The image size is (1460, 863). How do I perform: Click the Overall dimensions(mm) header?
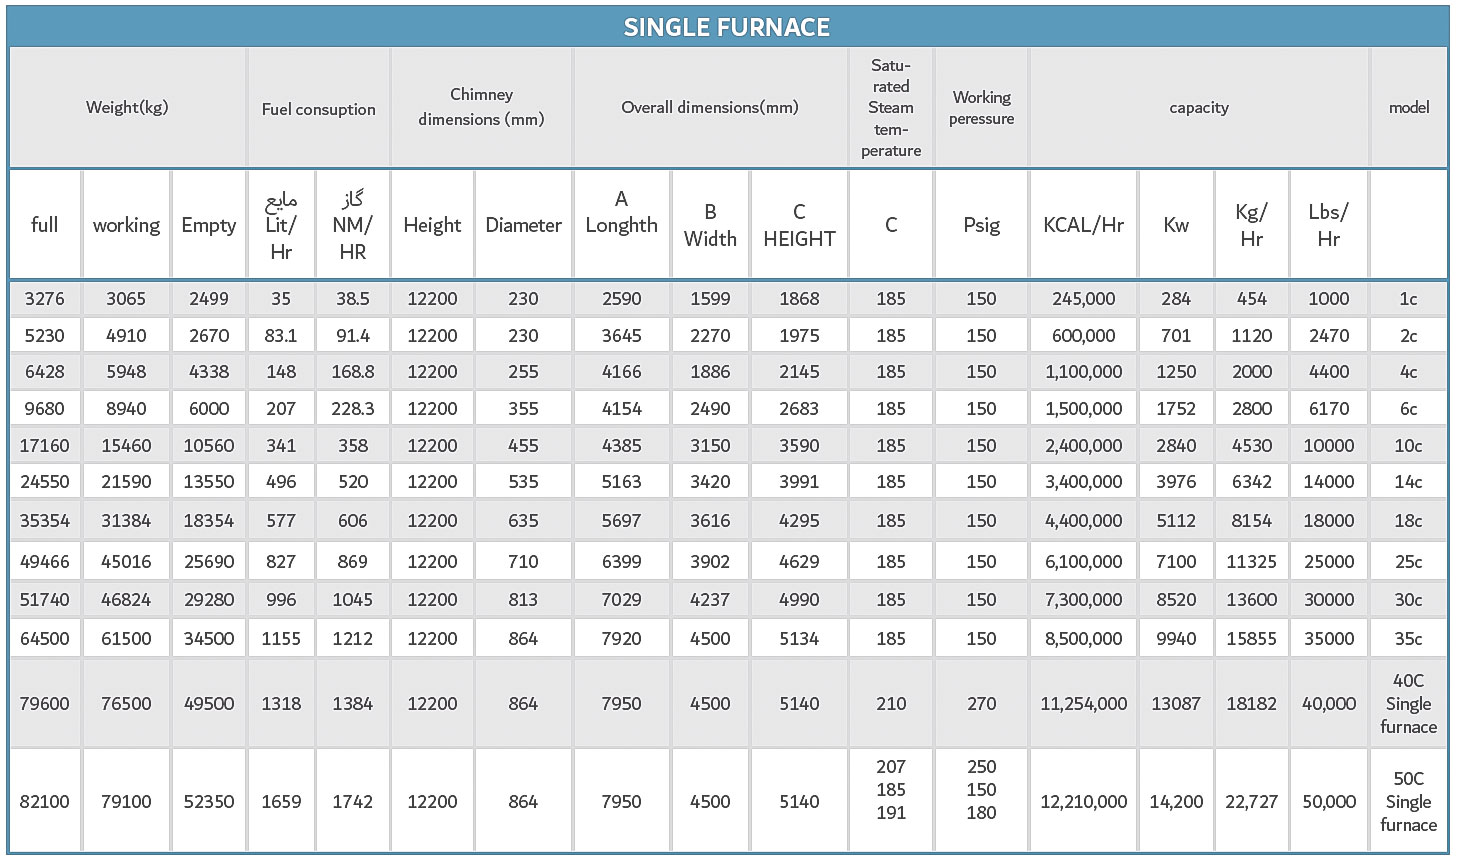[710, 107]
